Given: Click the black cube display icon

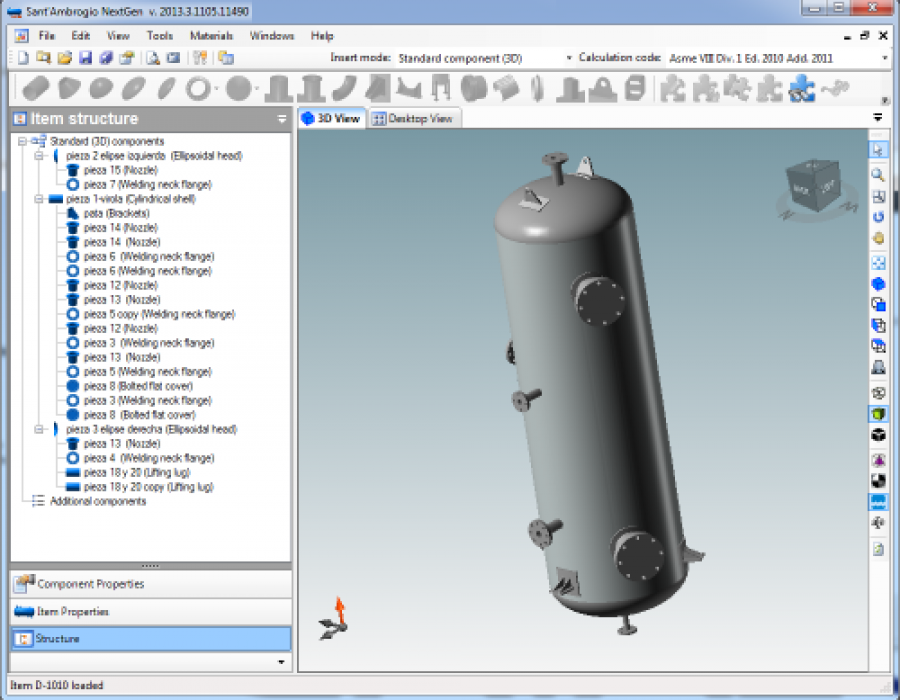Looking at the screenshot, I should [878, 435].
